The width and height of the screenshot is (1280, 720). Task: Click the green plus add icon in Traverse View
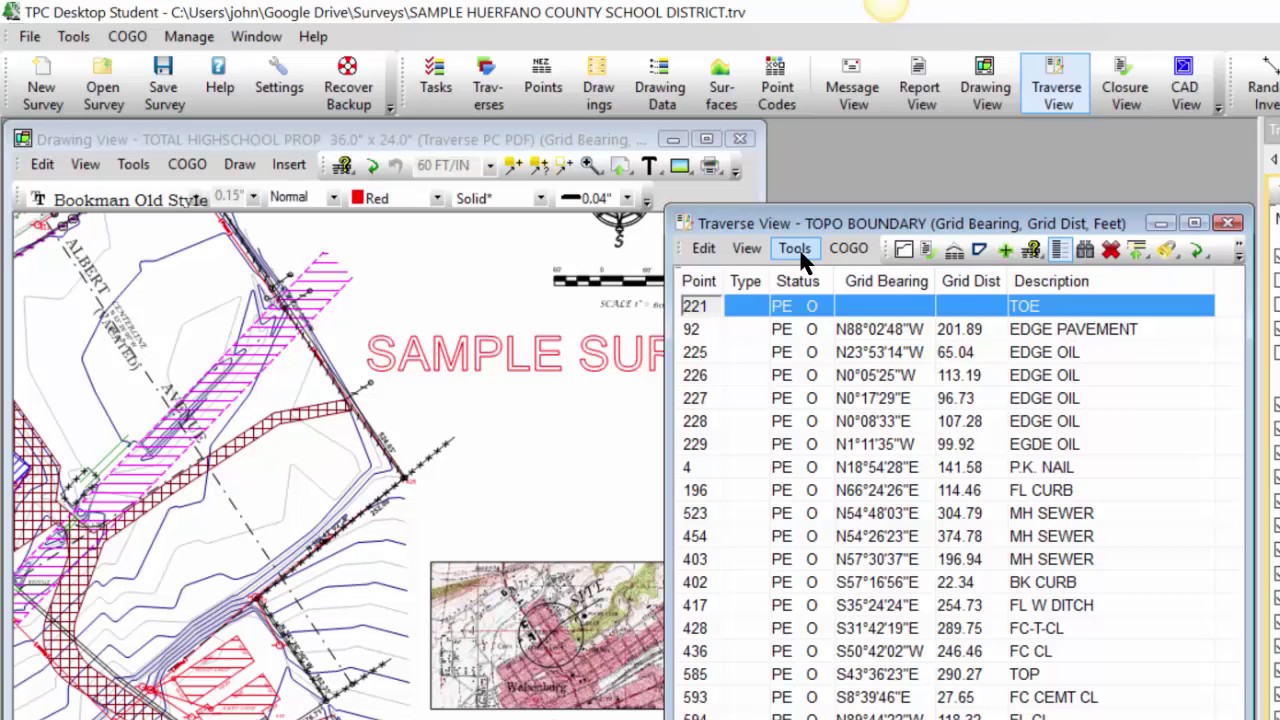pos(1005,250)
